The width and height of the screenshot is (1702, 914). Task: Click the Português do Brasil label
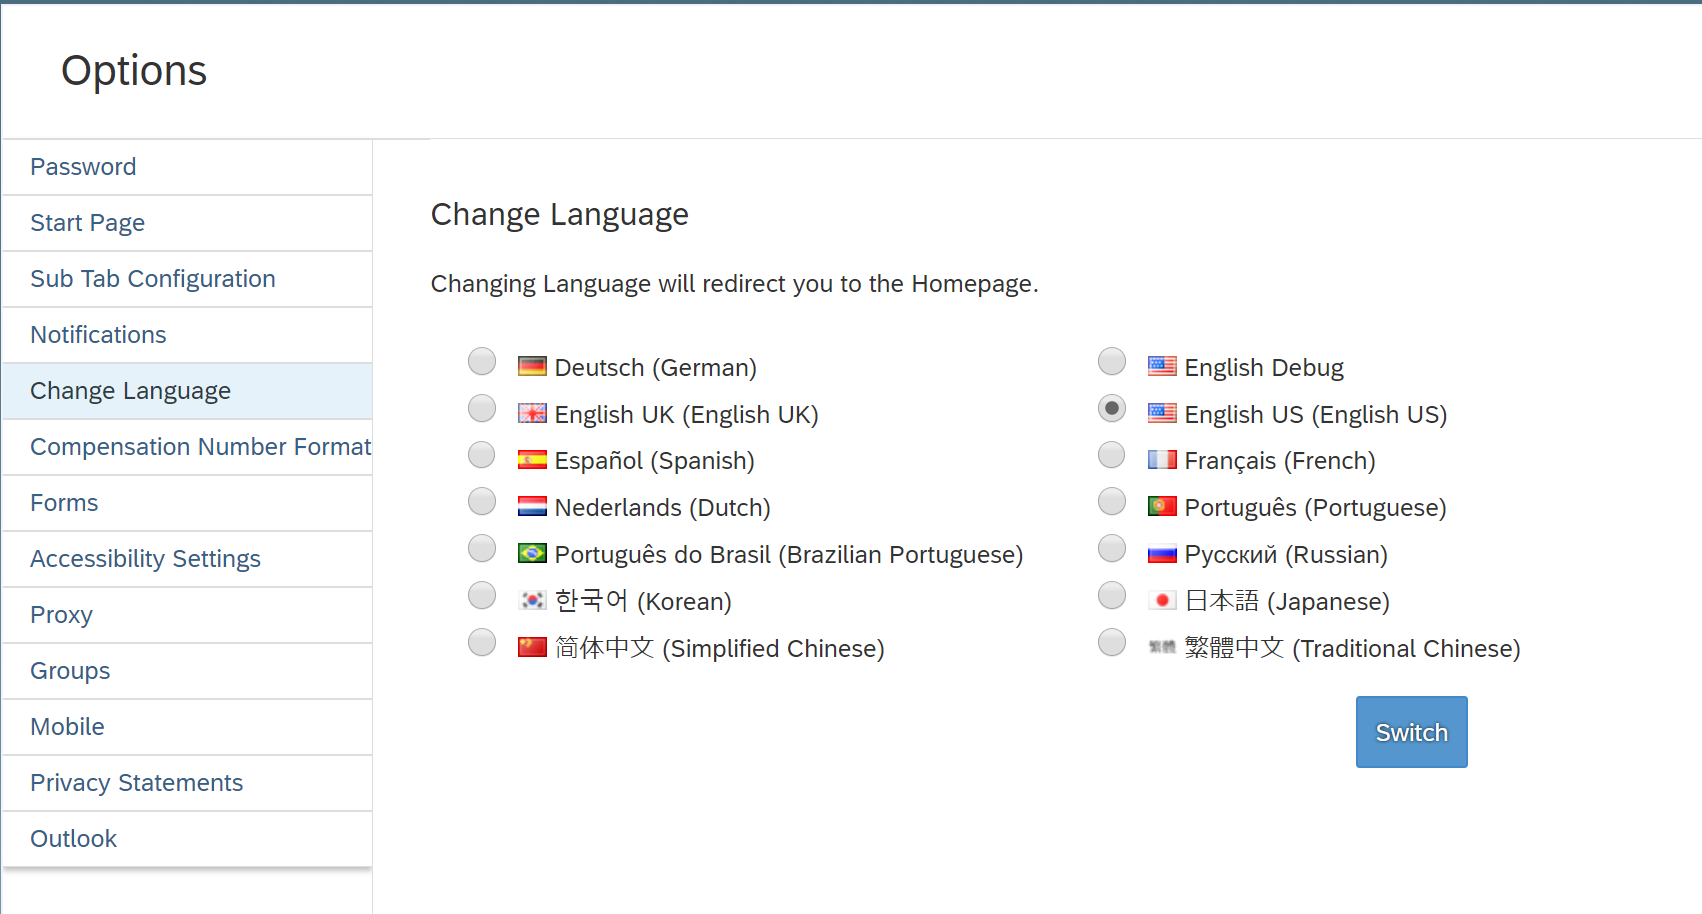tap(789, 555)
